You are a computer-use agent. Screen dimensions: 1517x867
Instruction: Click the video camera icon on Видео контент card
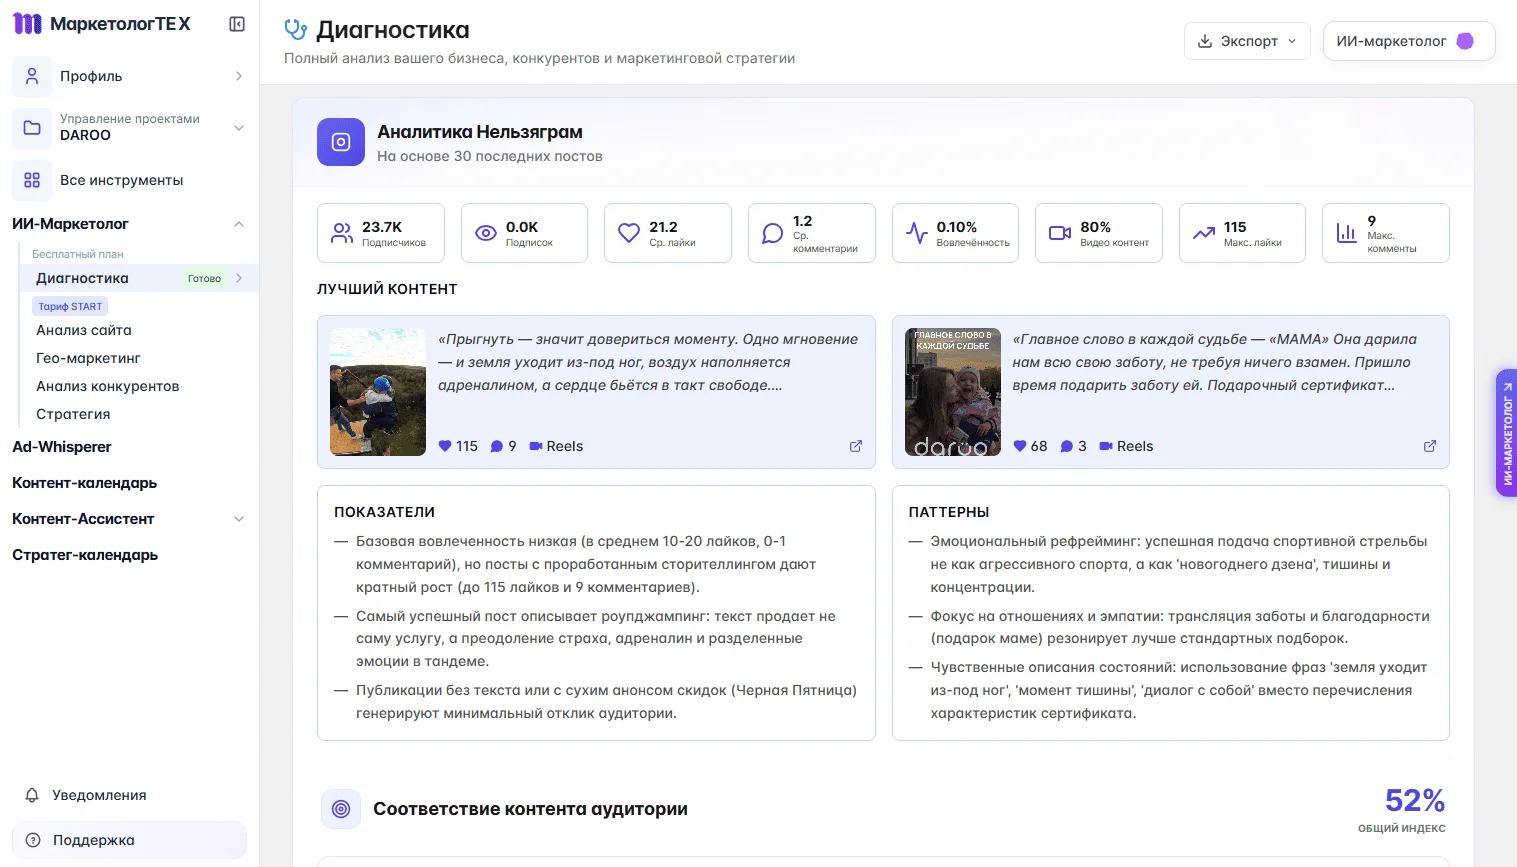1059,232
